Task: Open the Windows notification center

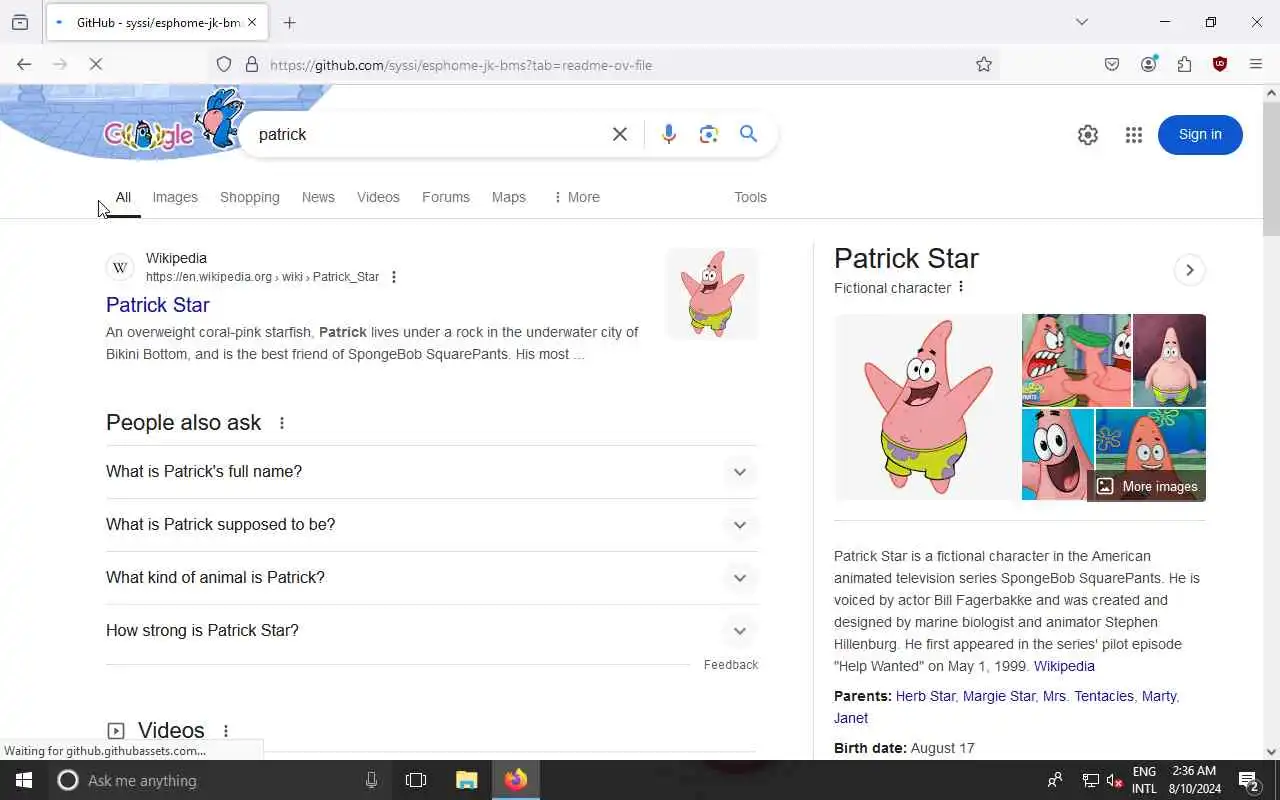Action: (1249, 780)
